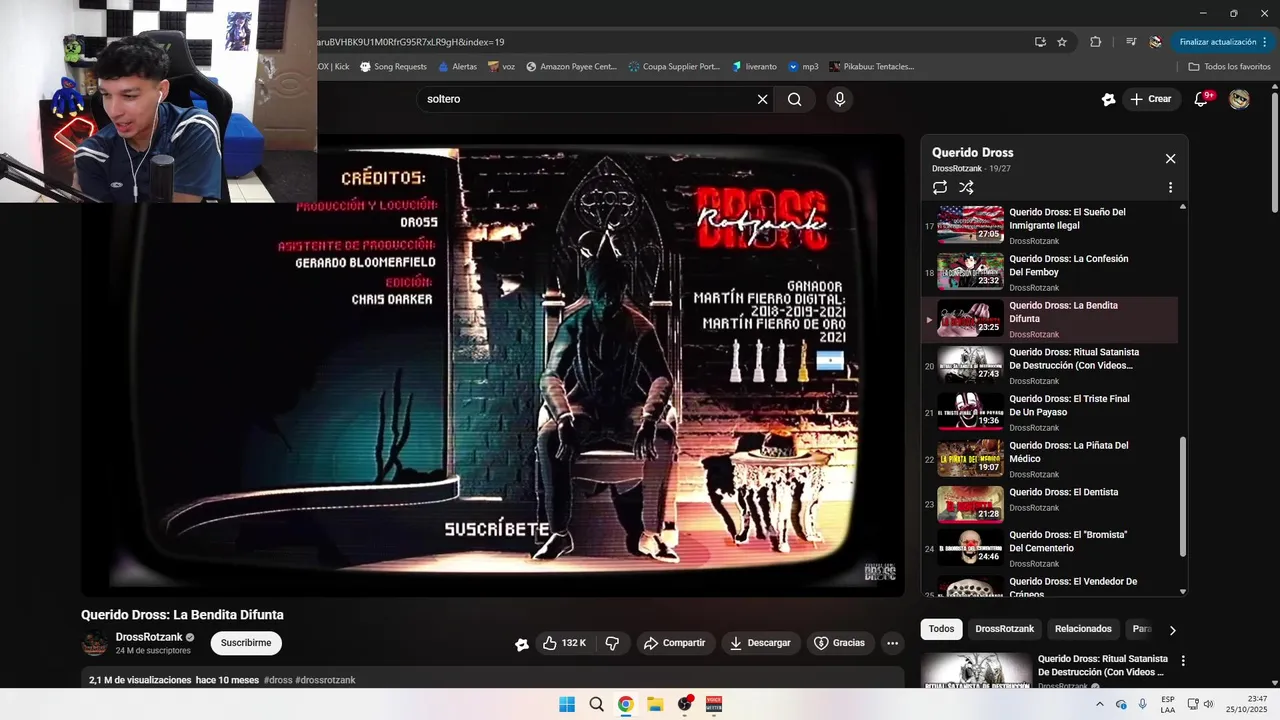Click the sparkle icon beside Crear

[1108, 99]
